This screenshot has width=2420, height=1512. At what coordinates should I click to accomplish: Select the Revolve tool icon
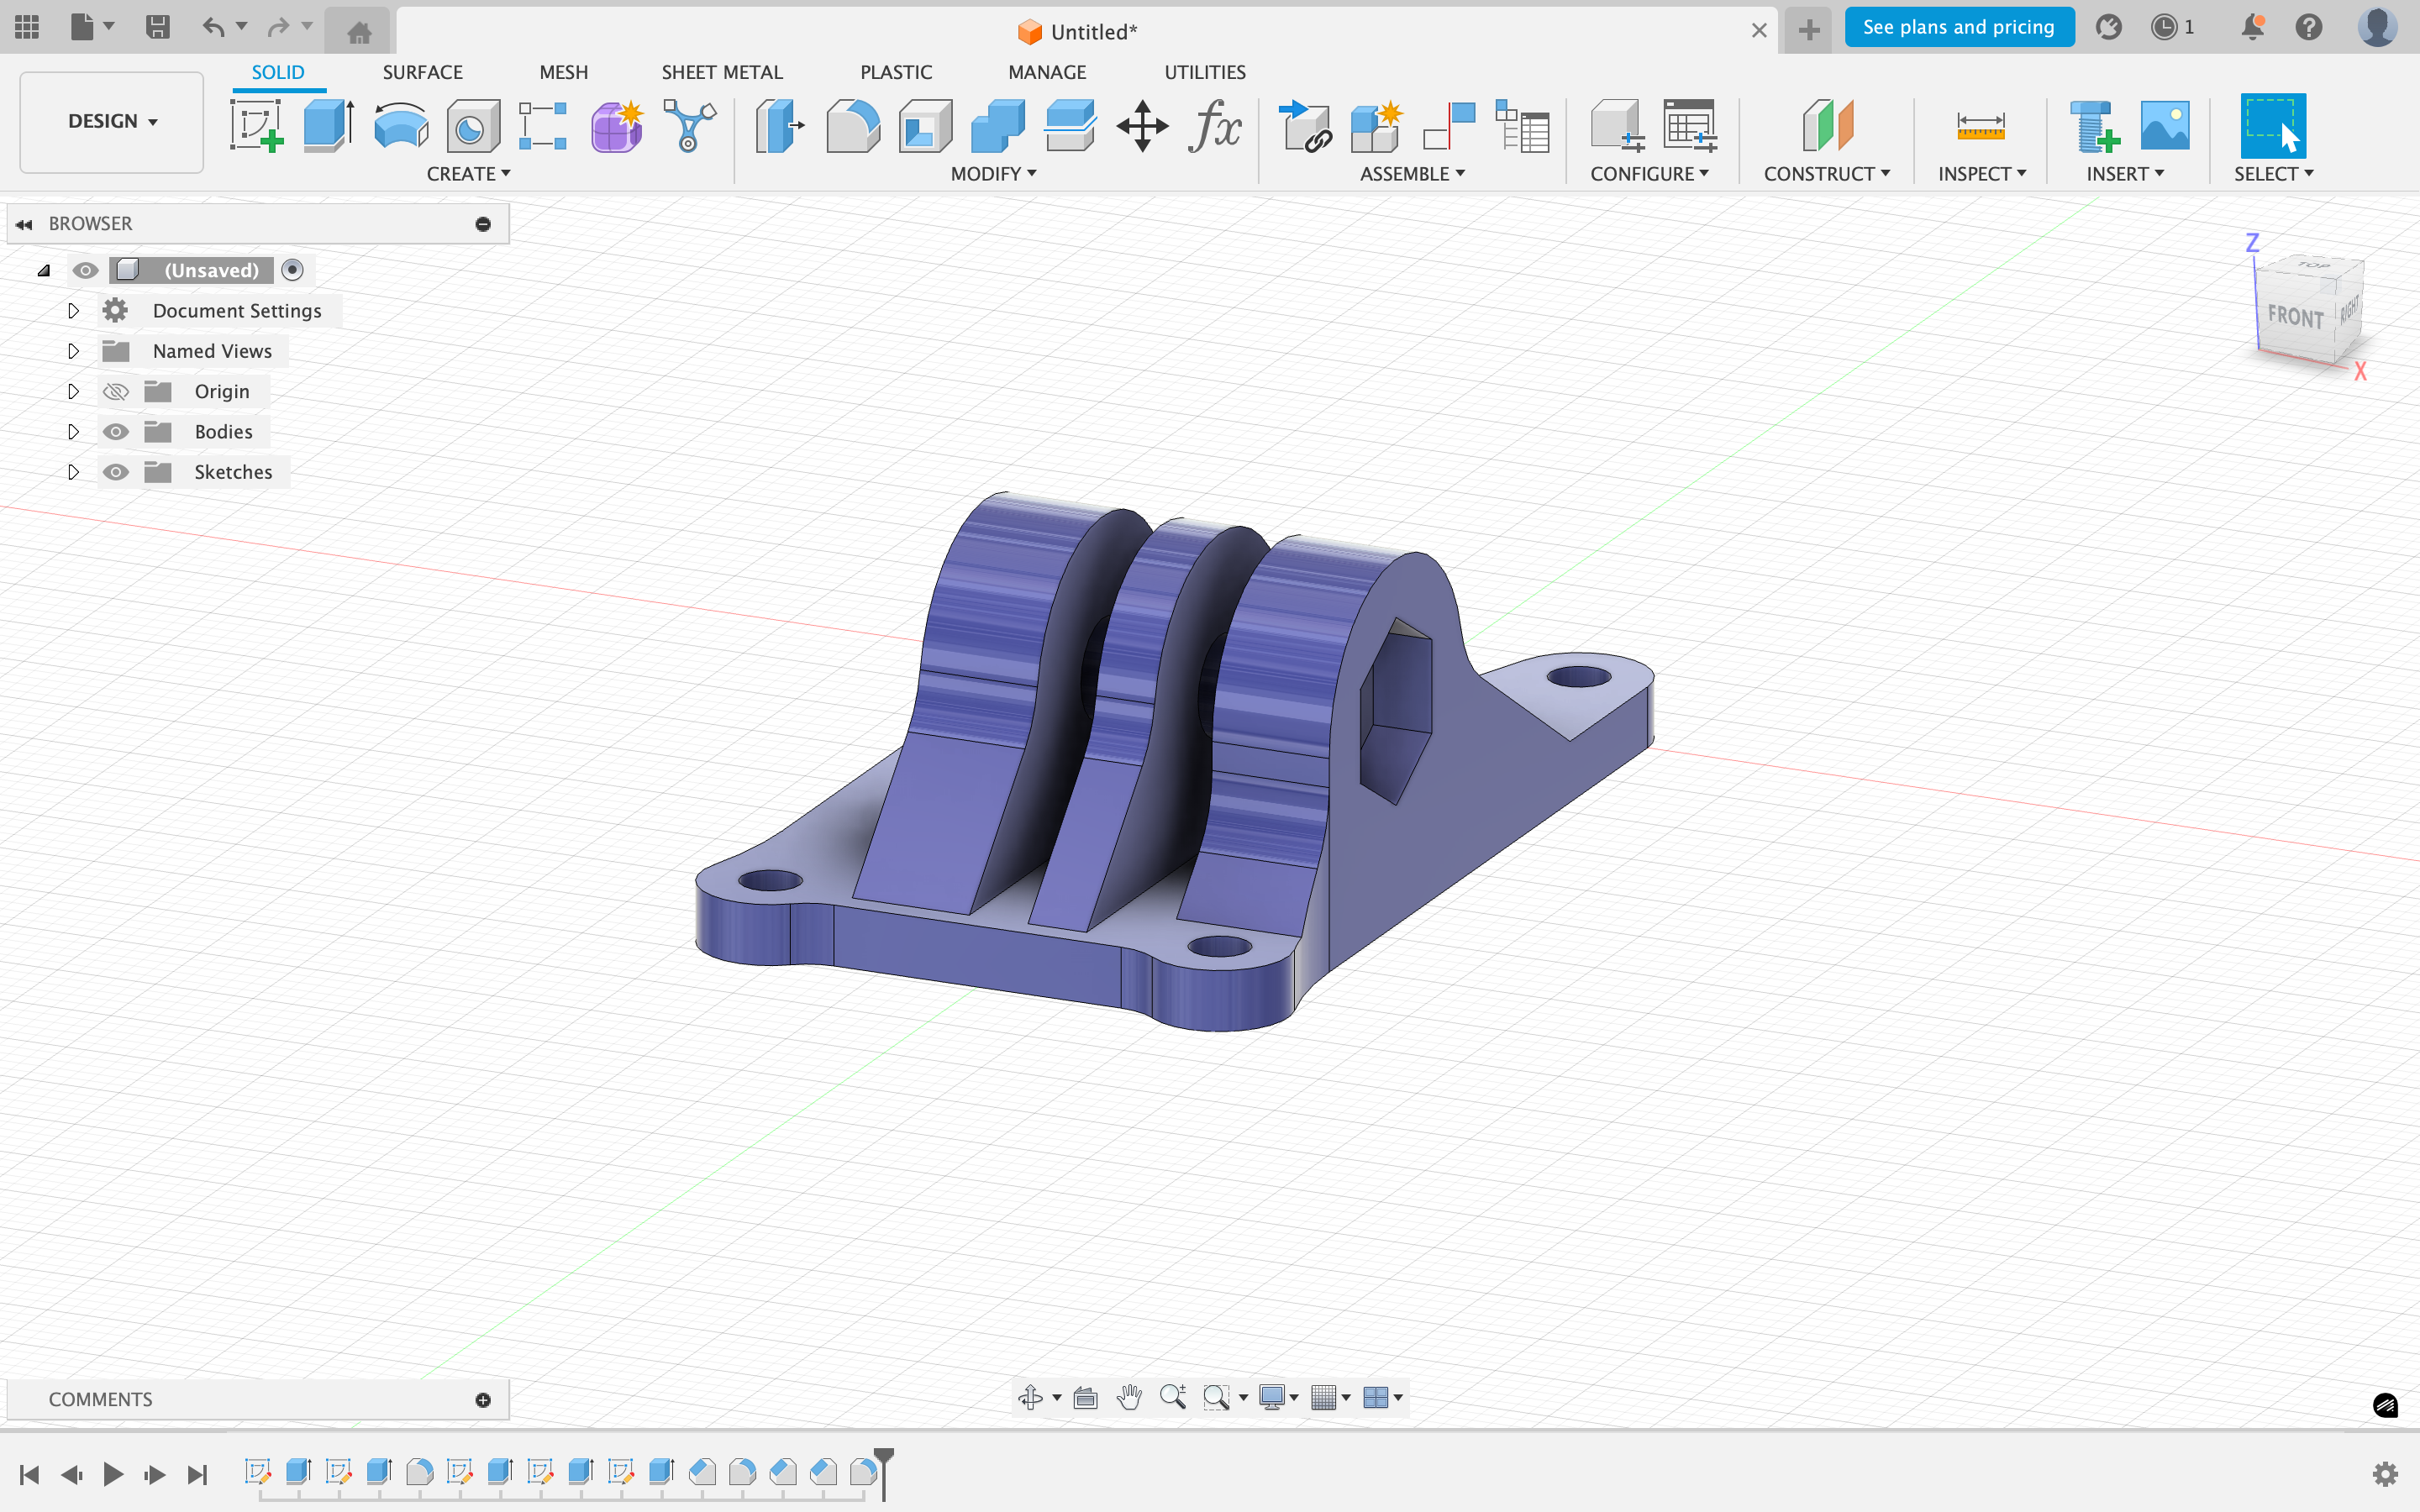tap(400, 126)
